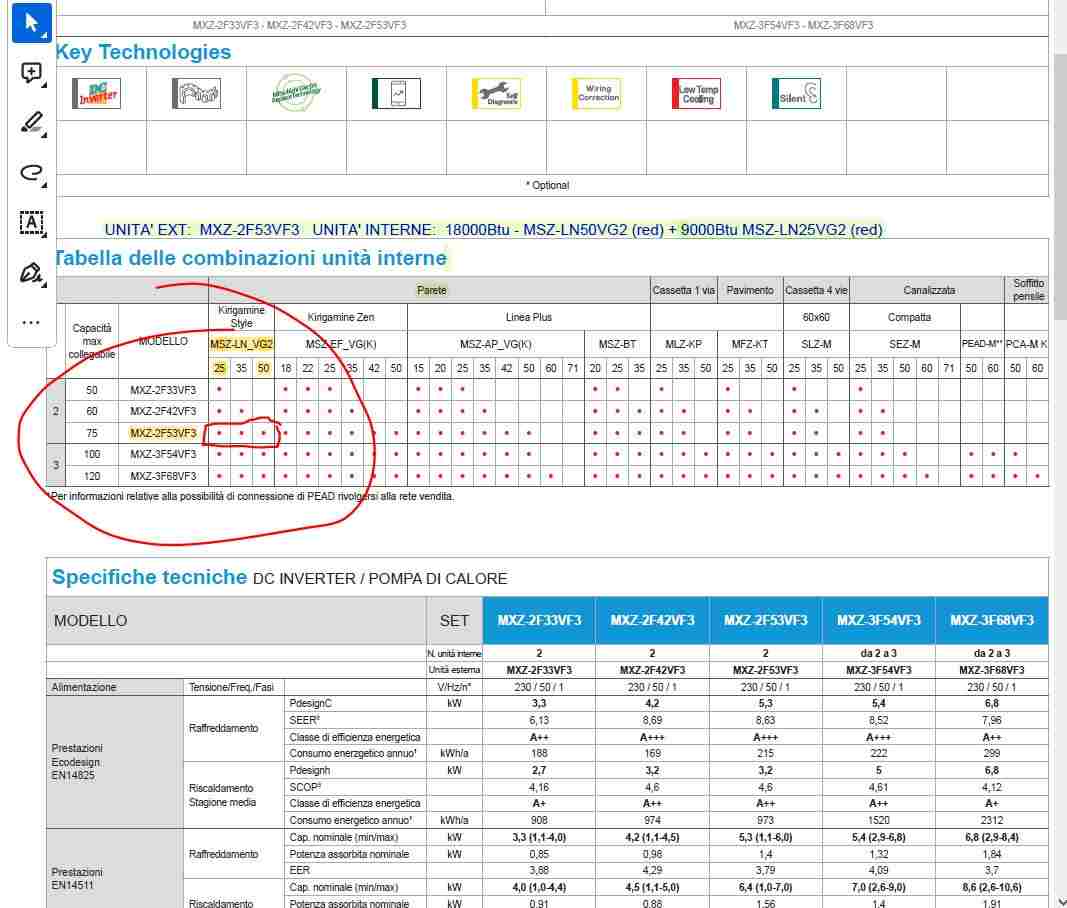Select the text box tool
Viewport: 1067px width, 908px height.
pos(31,223)
